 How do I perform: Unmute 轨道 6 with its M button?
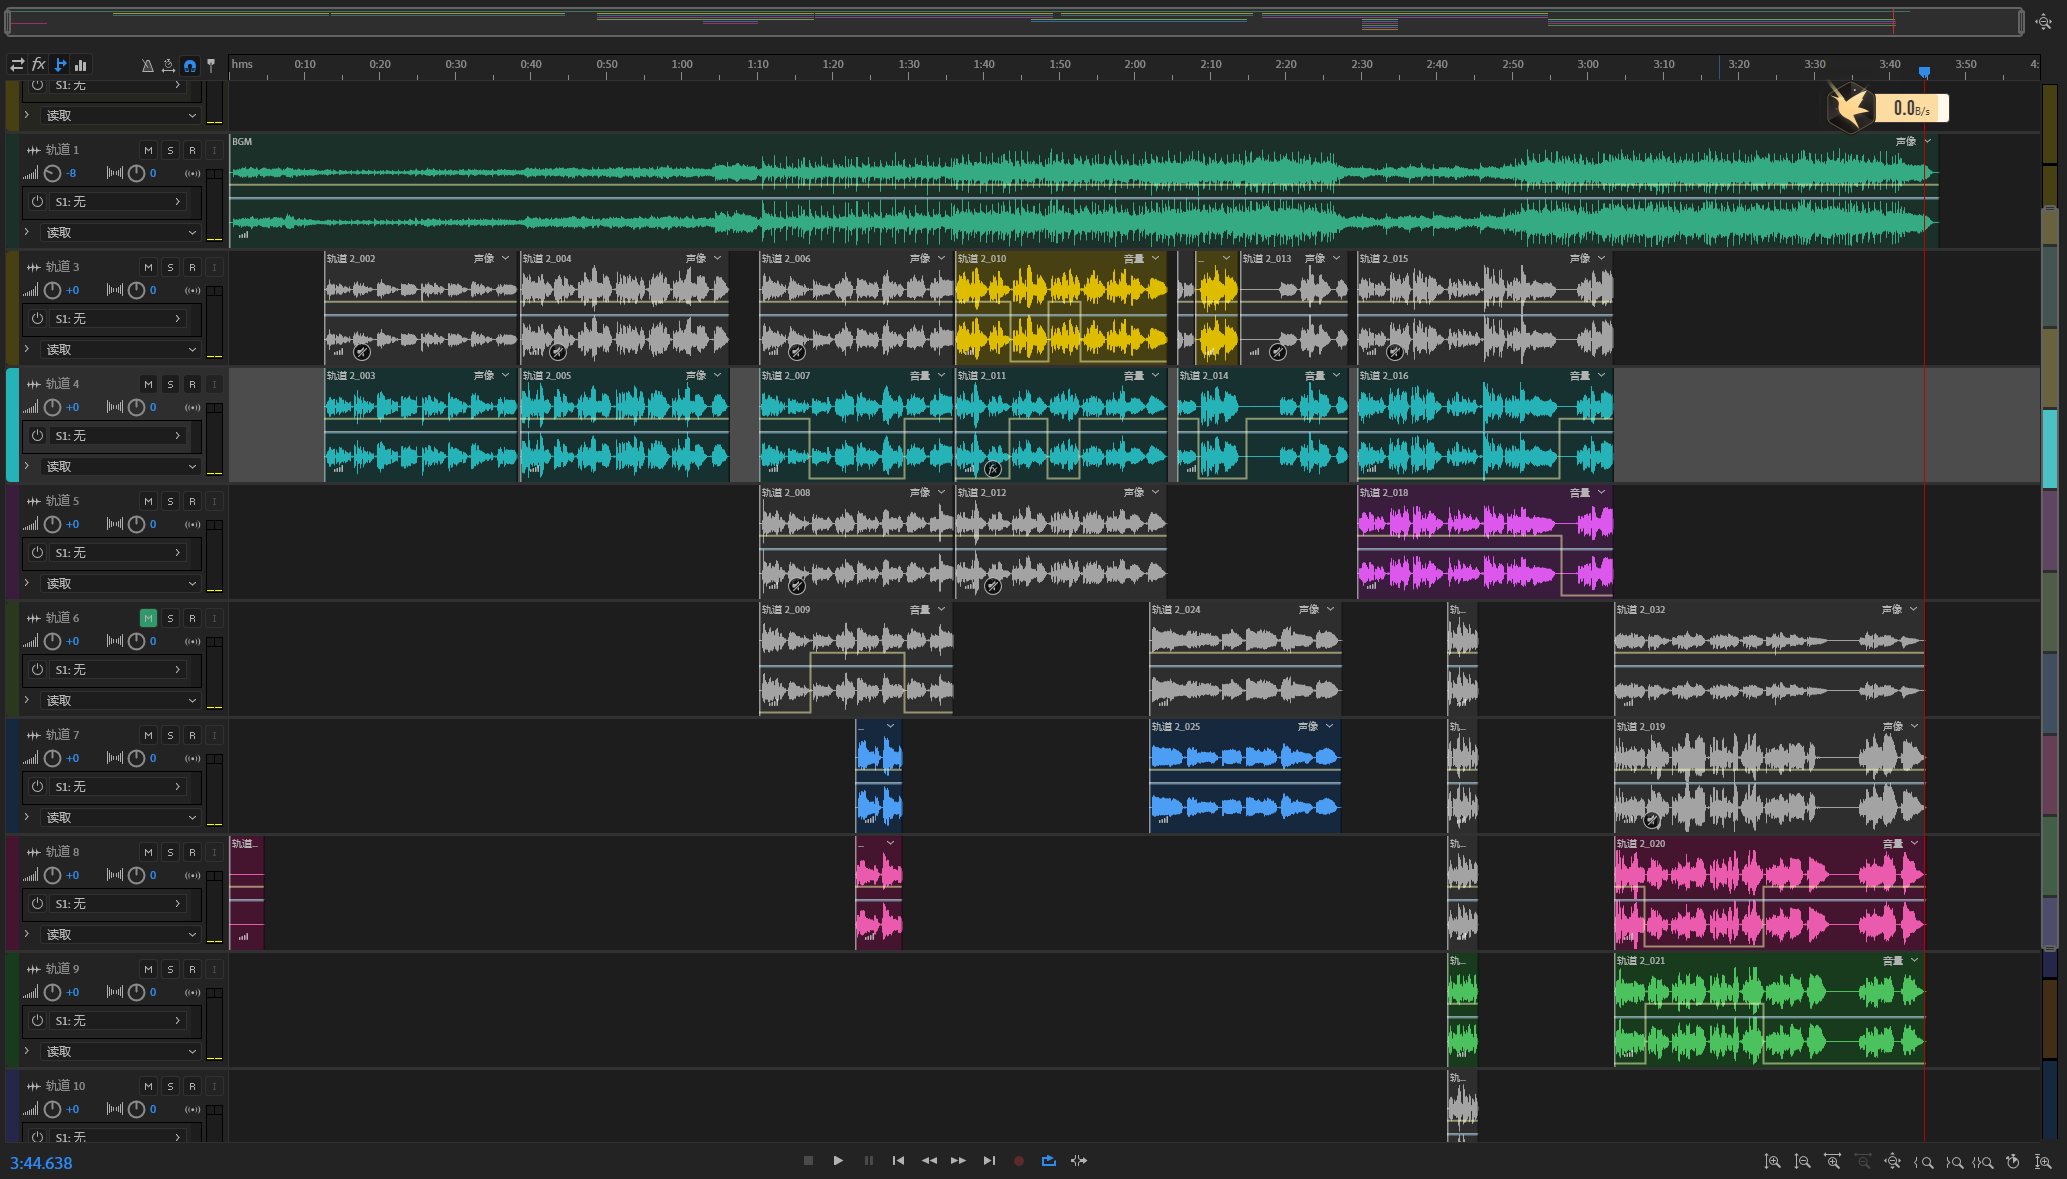pos(148,618)
